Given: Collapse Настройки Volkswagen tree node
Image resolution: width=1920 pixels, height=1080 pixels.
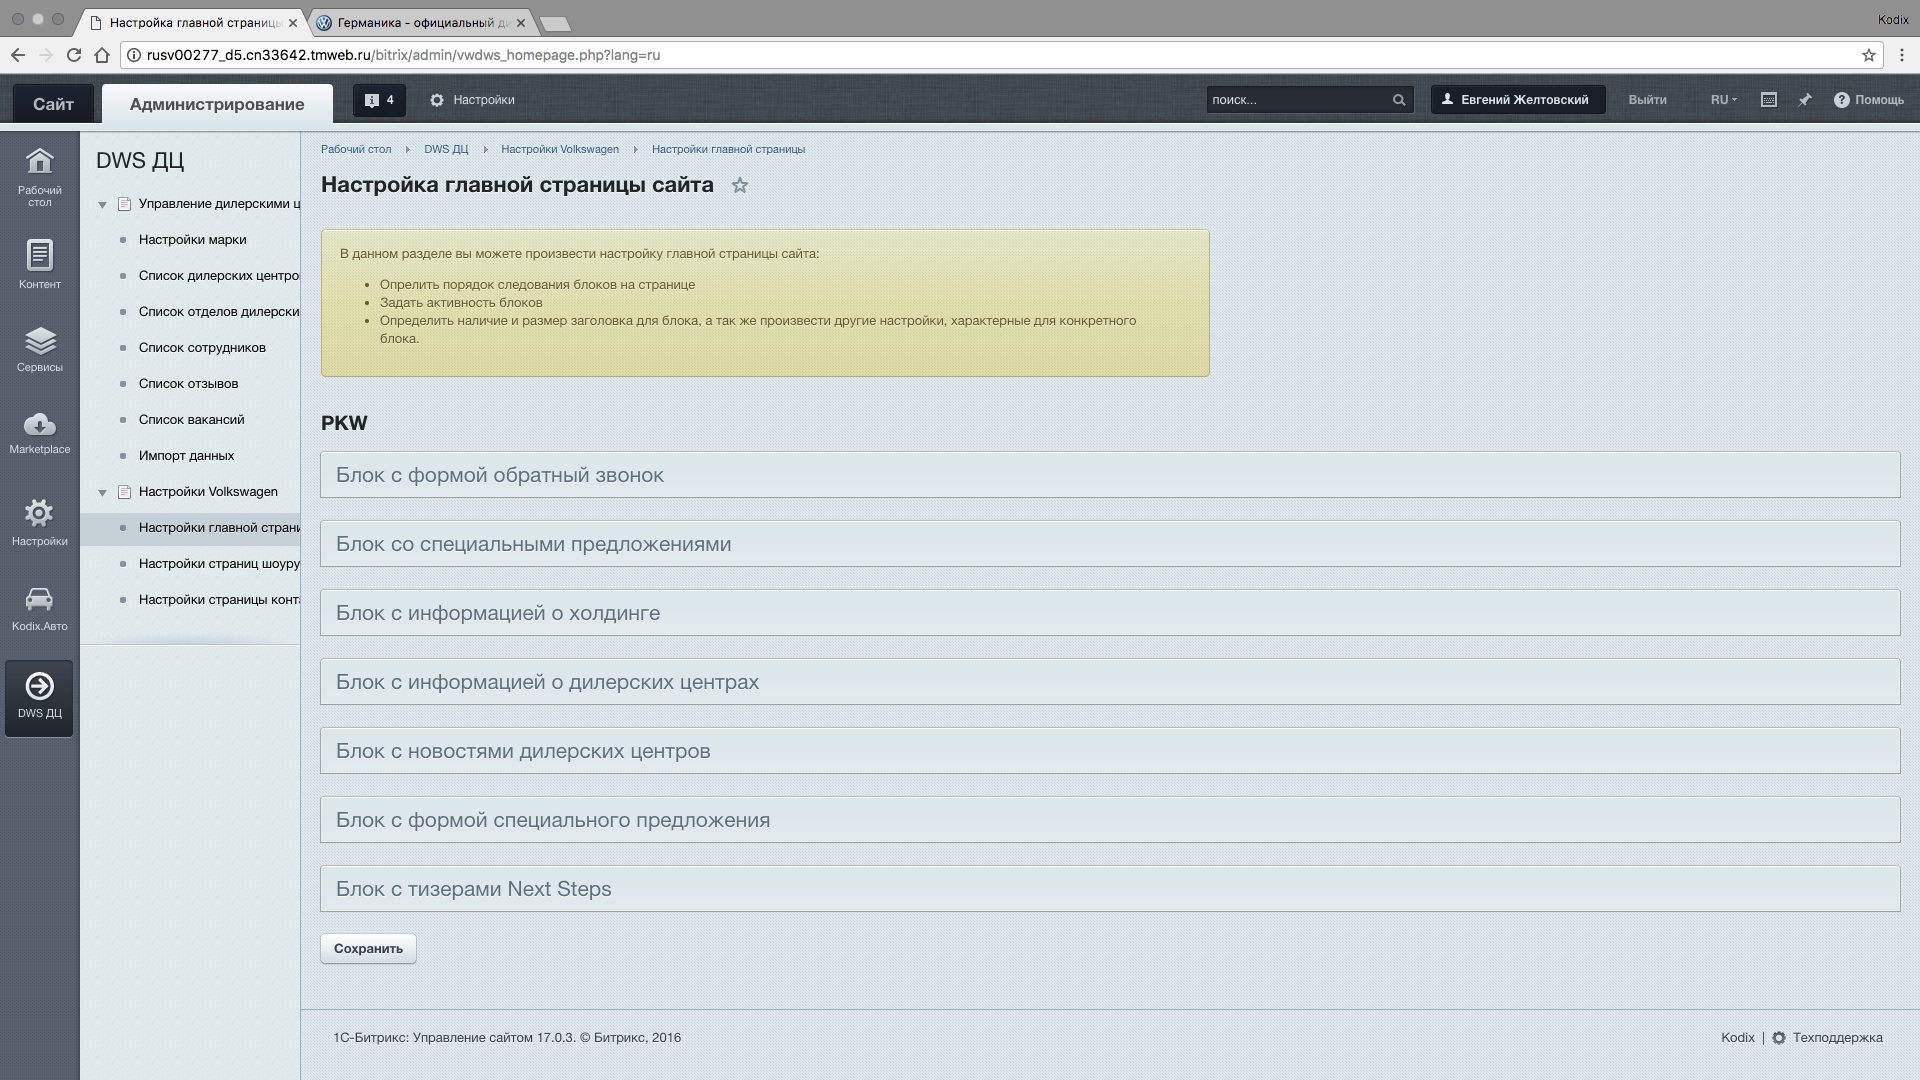Looking at the screenshot, I should [x=102, y=493].
